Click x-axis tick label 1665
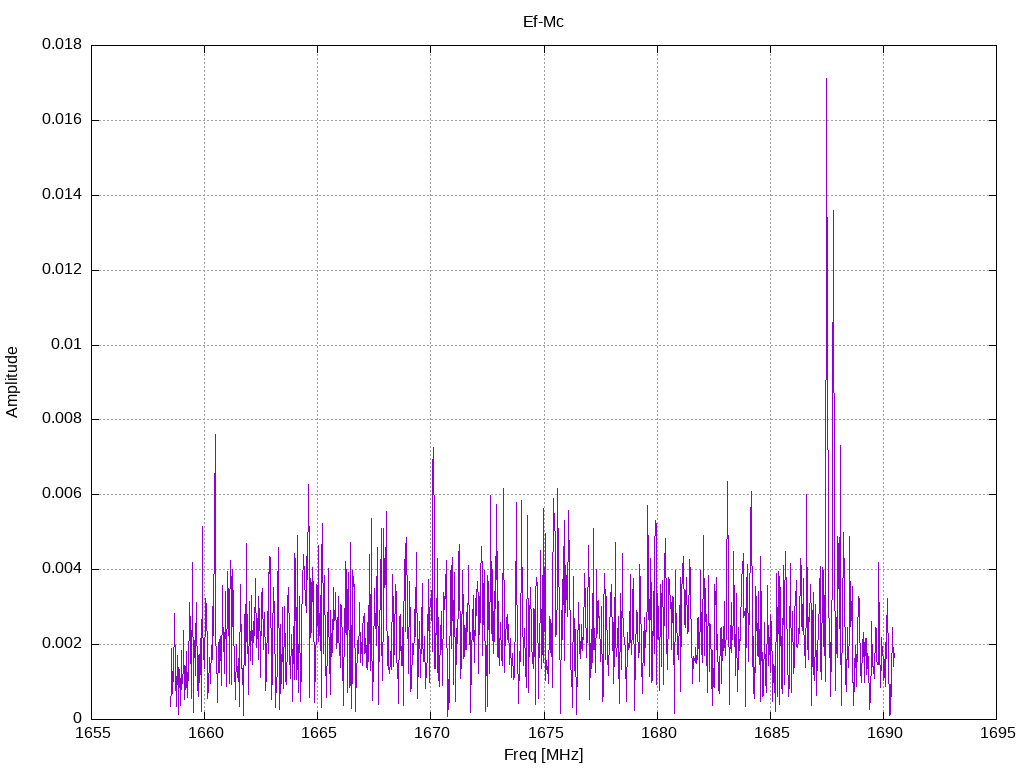Viewport: 1024px width, 768px height. 318,733
